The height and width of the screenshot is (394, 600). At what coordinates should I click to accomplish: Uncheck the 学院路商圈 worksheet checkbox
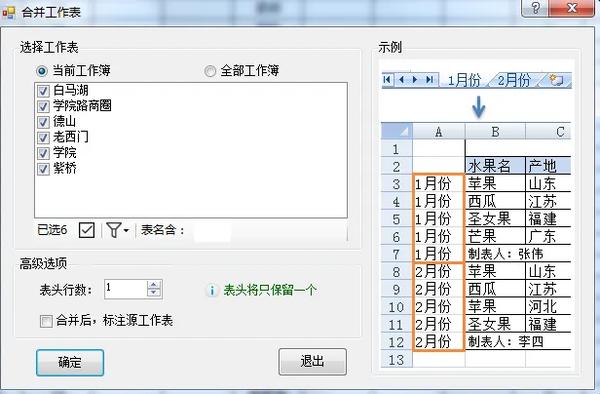pos(43,106)
